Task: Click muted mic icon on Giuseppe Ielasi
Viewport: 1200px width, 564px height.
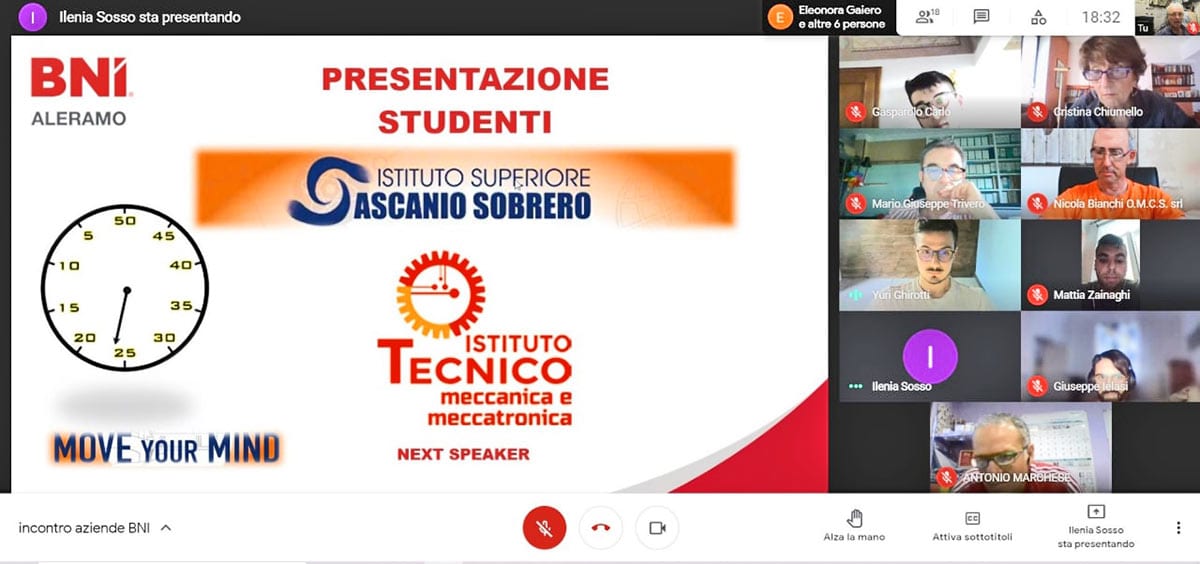Action: click(1037, 386)
